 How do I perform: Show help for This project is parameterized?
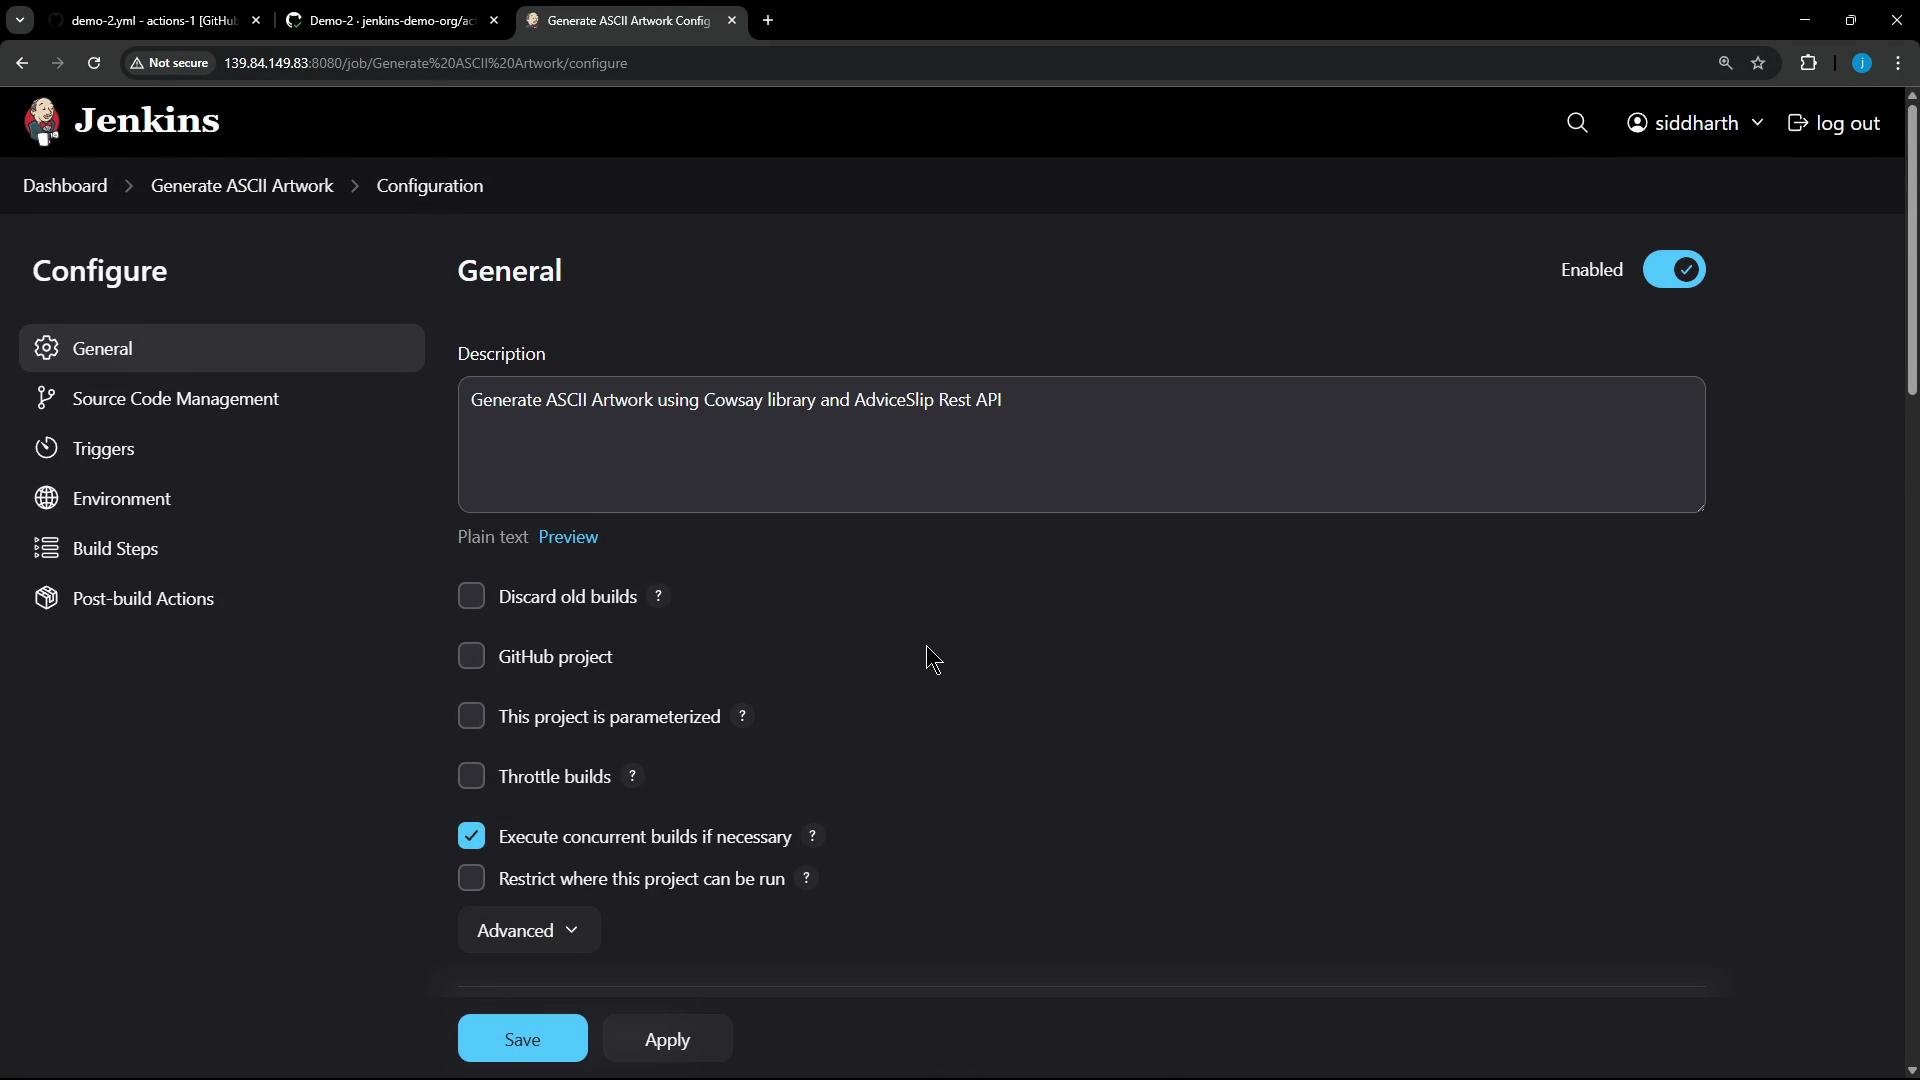click(742, 717)
